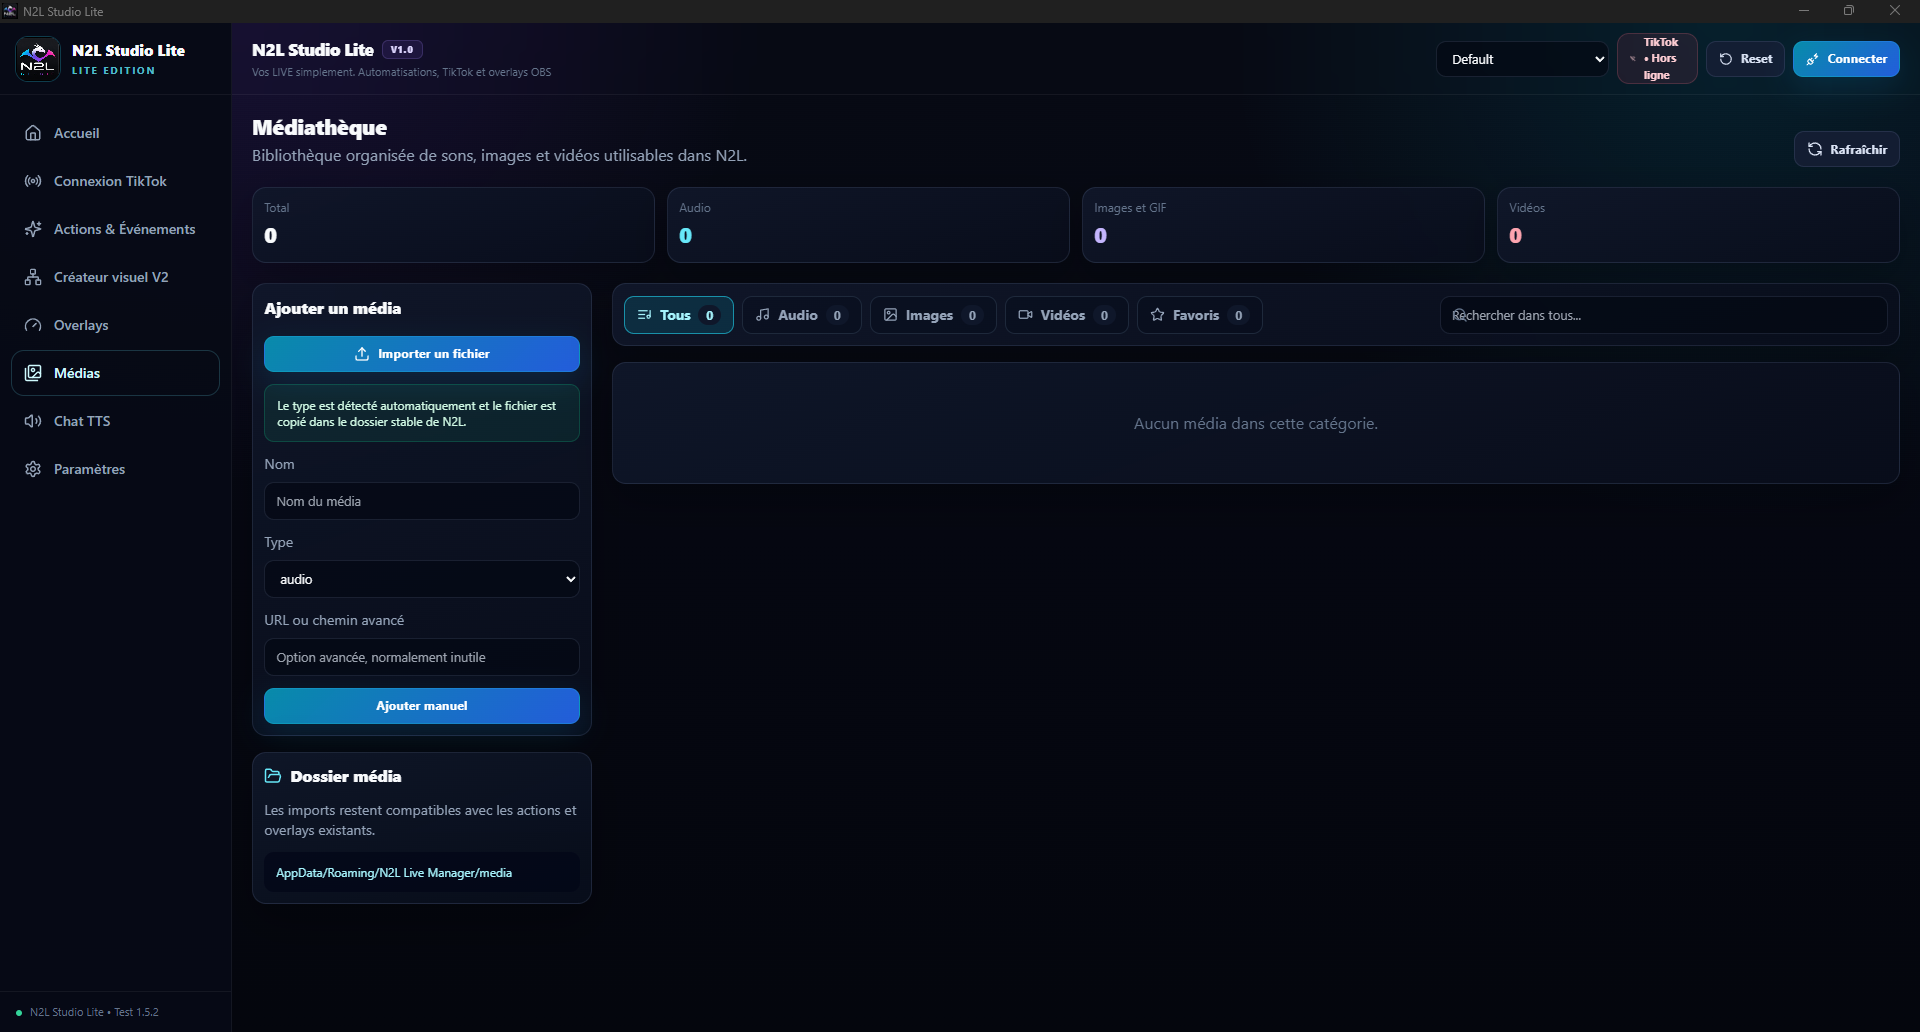Click the N2L logo in the sidebar
Viewport: 1920px width, 1032px height.
tap(38, 59)
